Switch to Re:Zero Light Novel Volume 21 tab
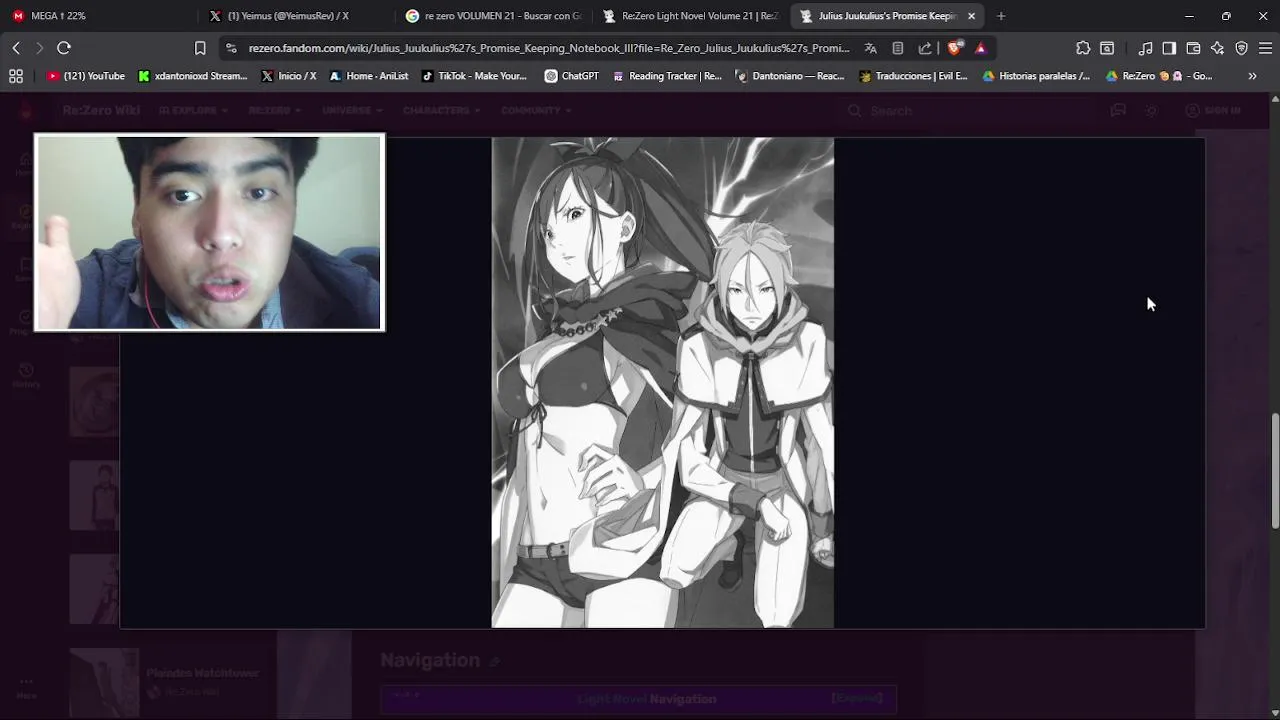1280x720 pixels. tap(689, 16)
